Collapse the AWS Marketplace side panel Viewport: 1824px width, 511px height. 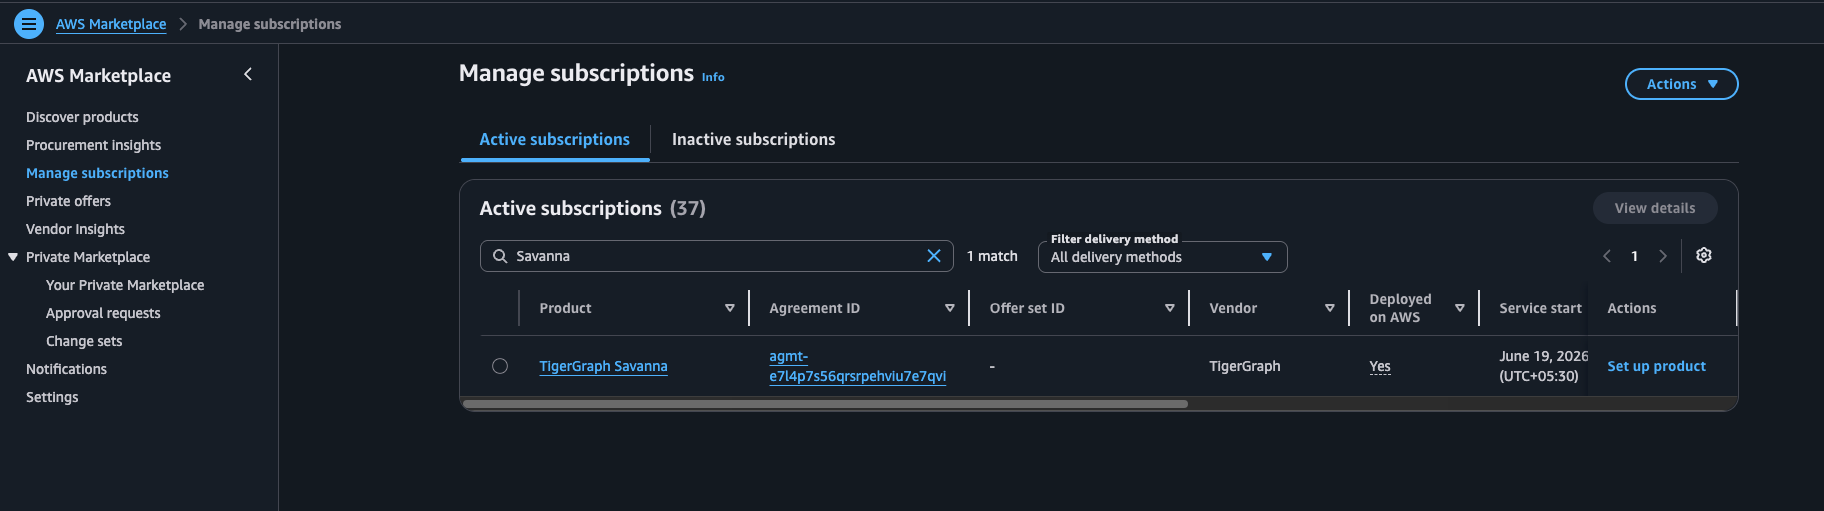click(x=248, y=74)
